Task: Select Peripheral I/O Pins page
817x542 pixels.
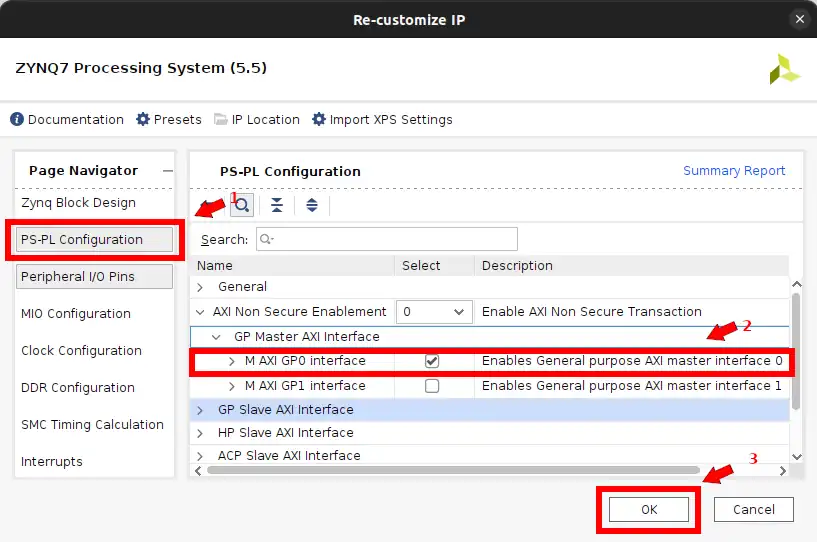Action: [x=94, y=276]
